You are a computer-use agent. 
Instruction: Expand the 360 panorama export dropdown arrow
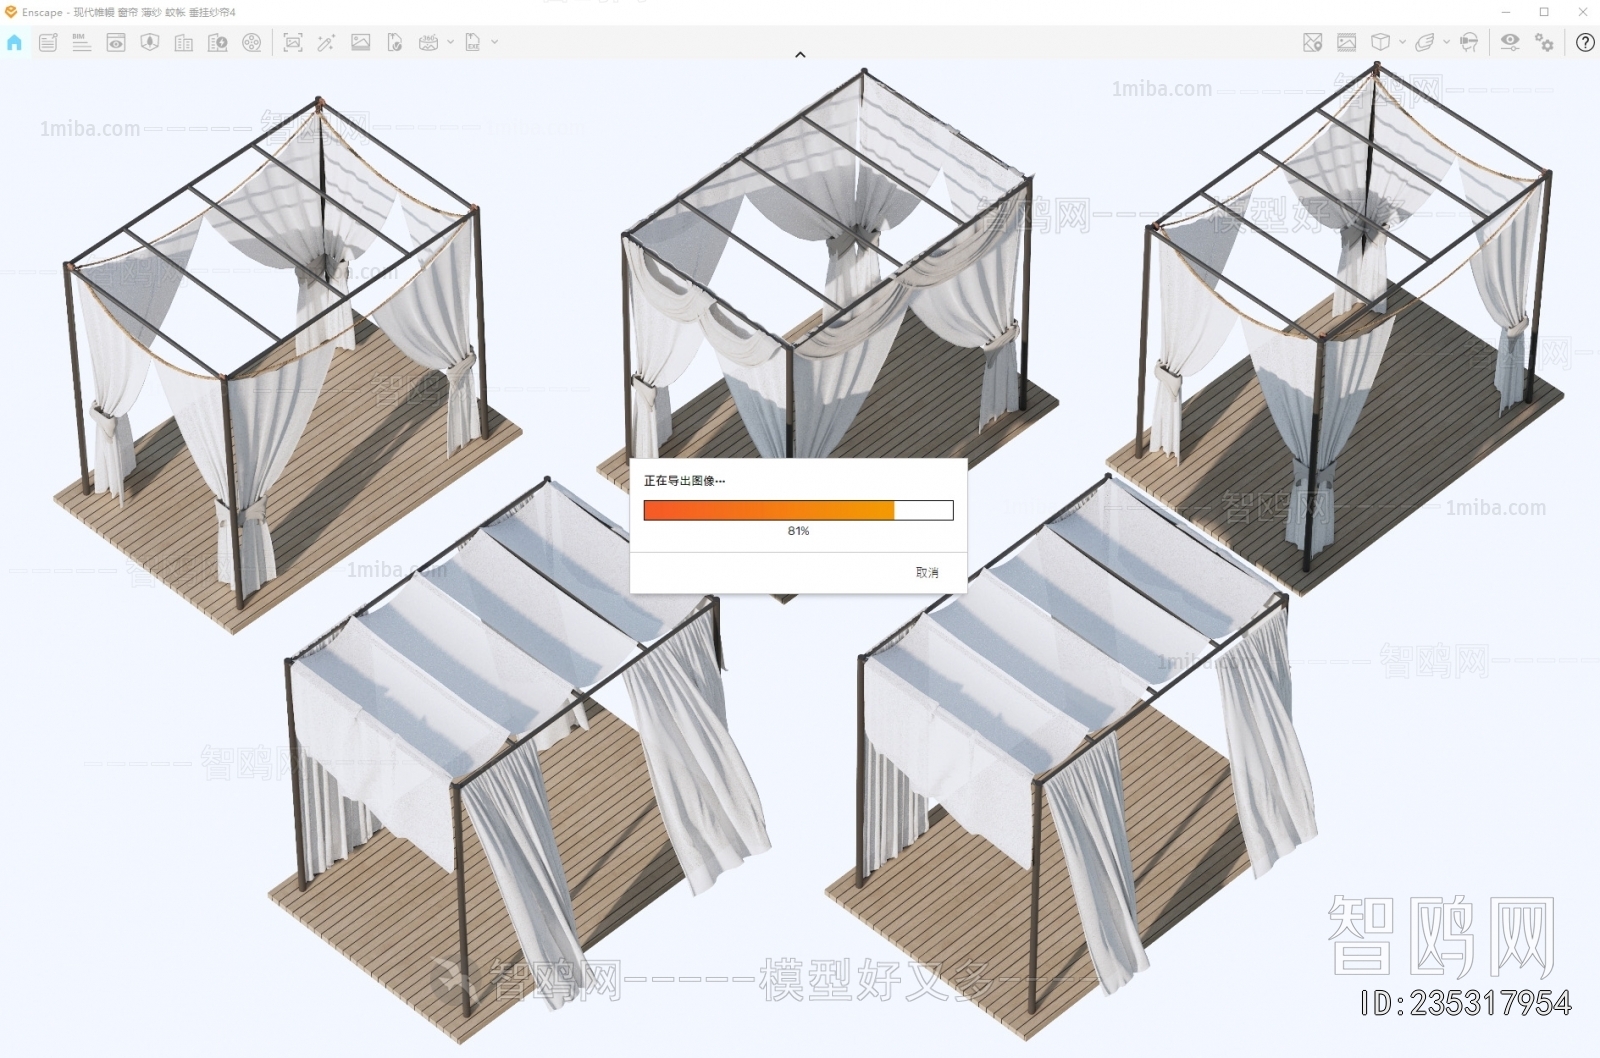click(450, 43)
